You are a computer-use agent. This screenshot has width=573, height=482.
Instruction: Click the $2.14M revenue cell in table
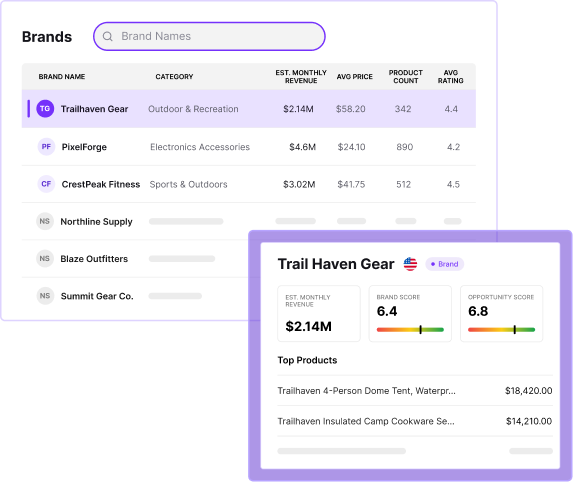pos(298,109)
